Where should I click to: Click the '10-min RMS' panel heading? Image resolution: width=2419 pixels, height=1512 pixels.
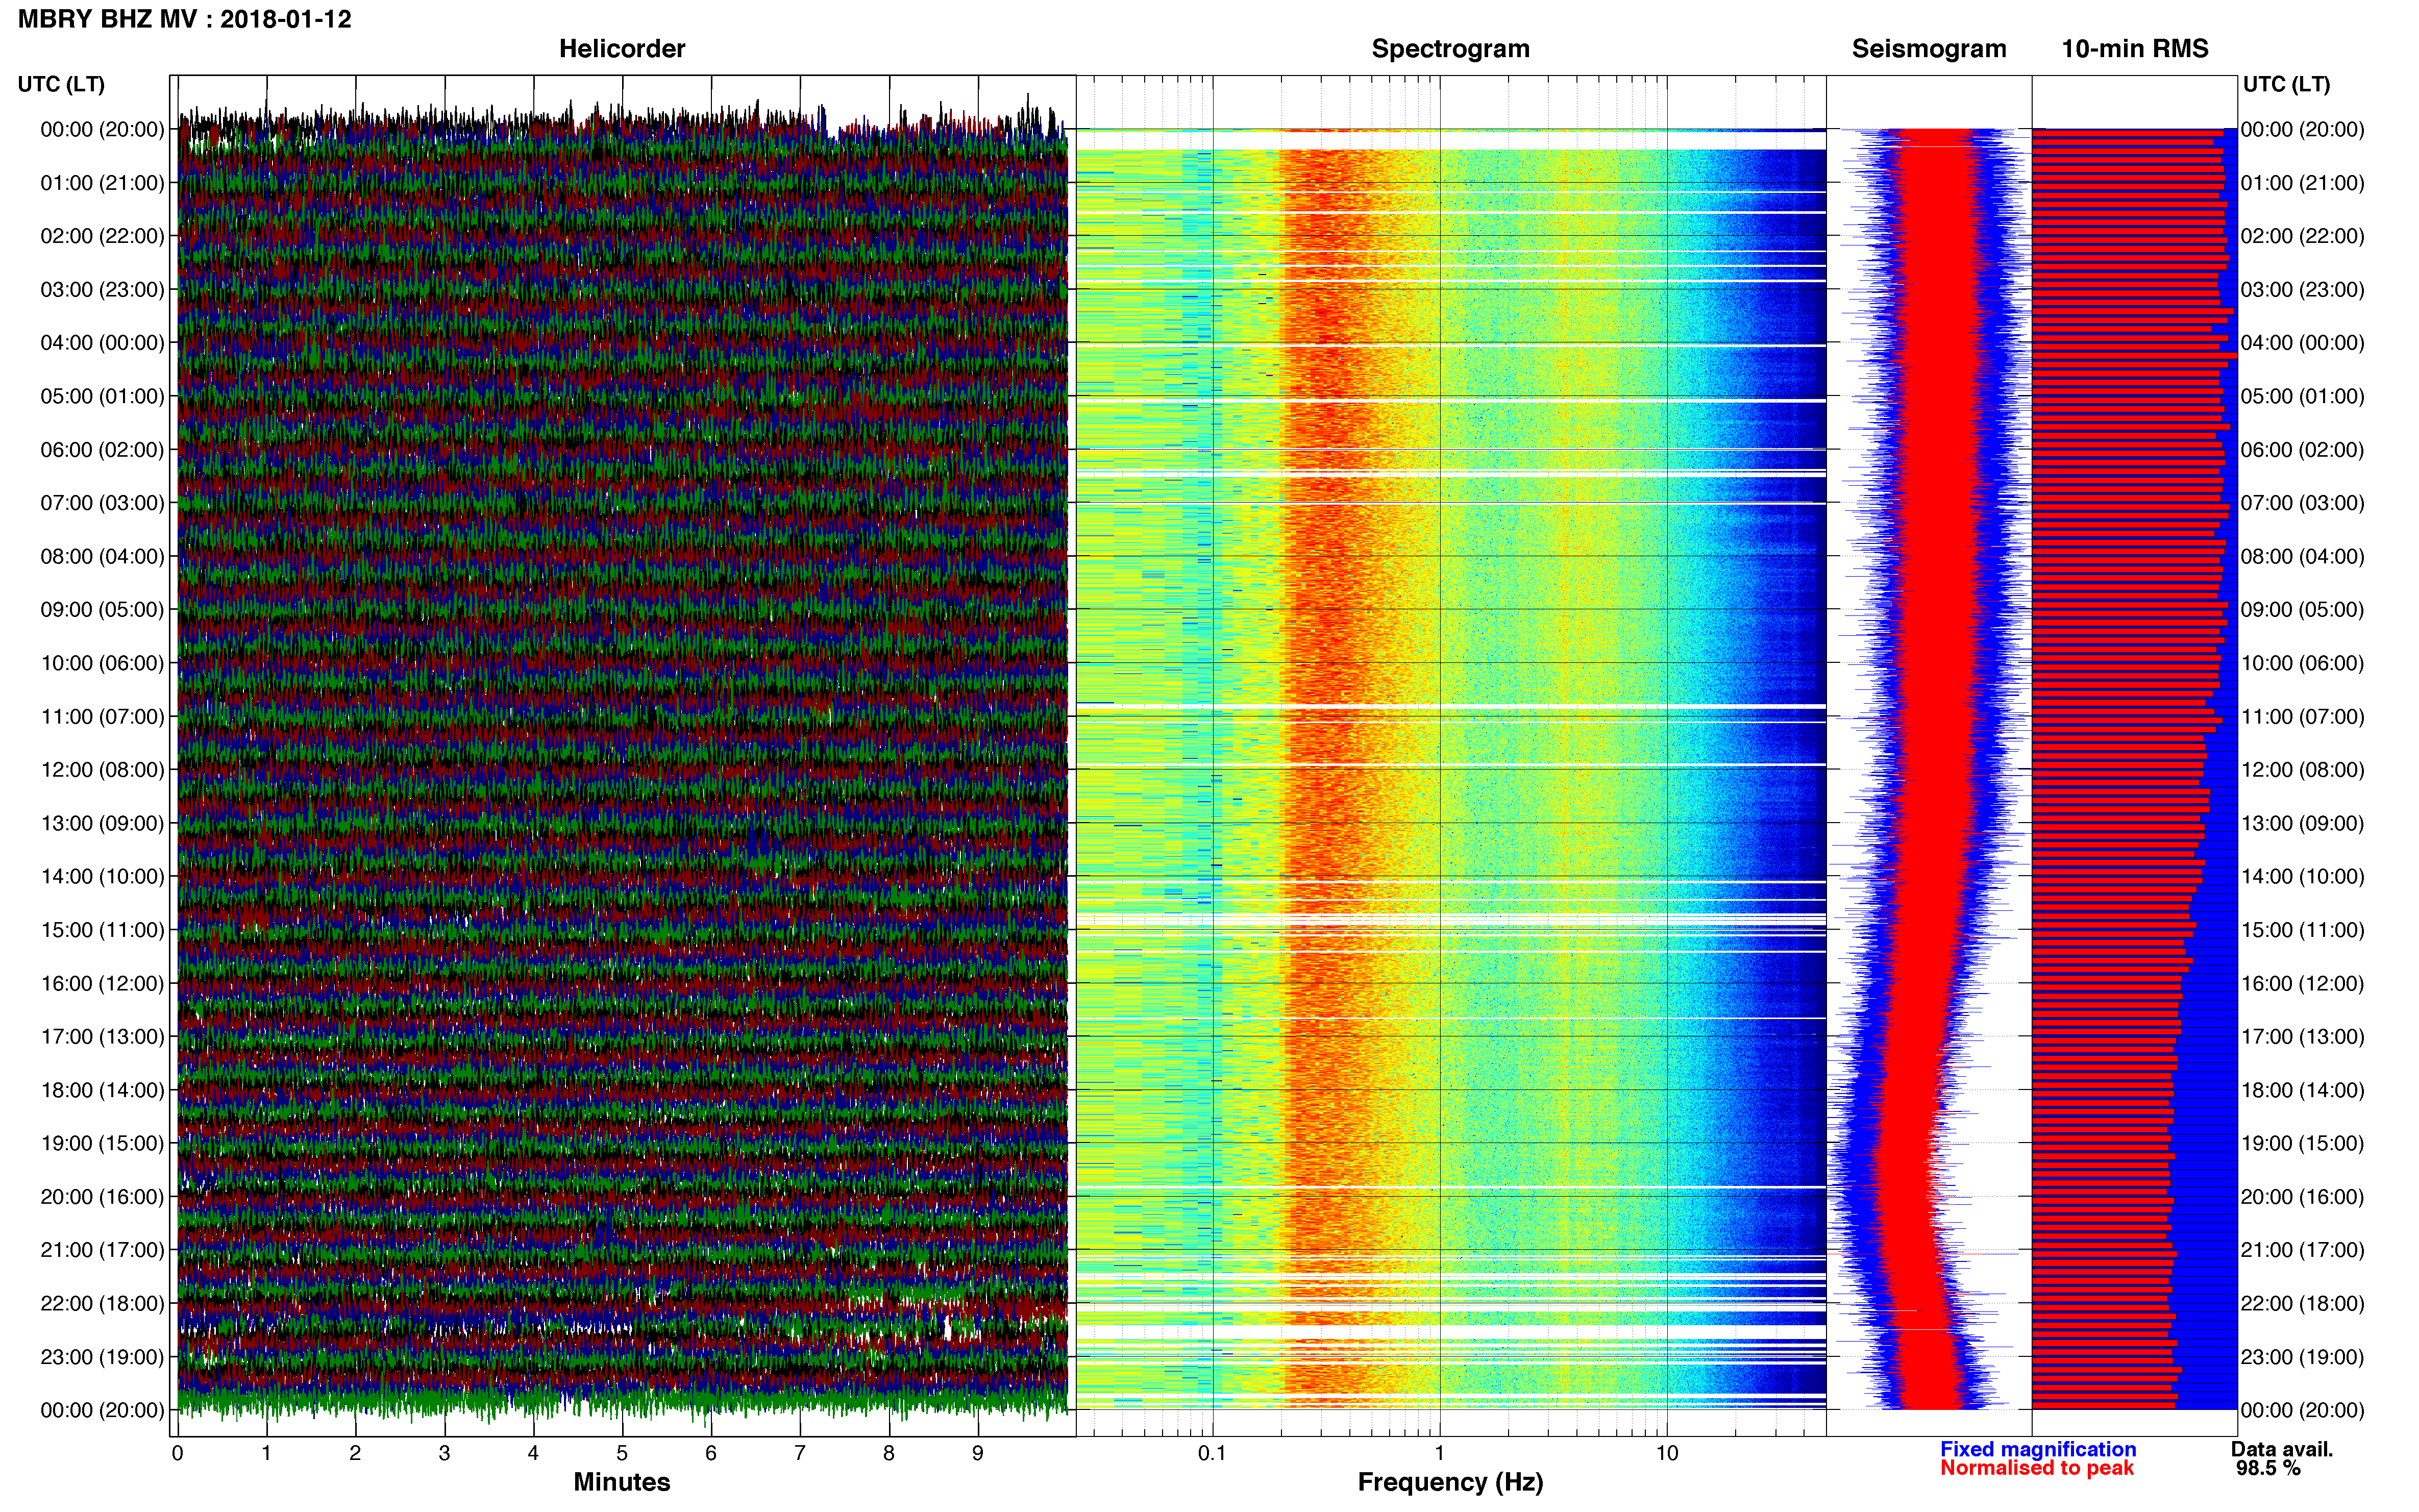tap(2135, 49)
